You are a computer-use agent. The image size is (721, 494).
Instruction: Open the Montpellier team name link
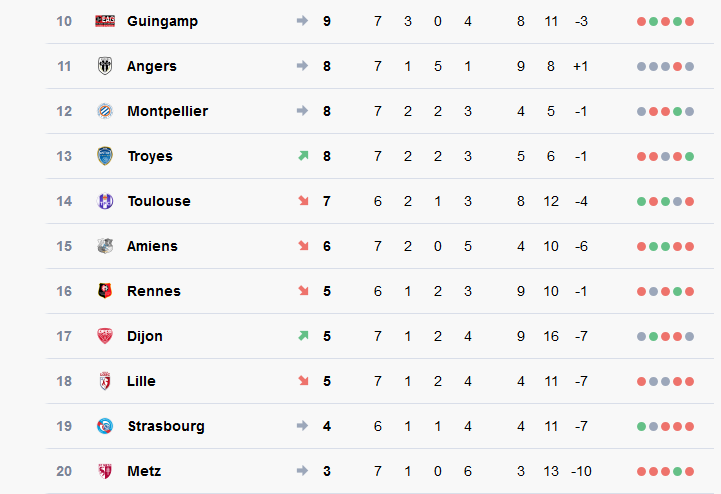[x=167, y=111]
